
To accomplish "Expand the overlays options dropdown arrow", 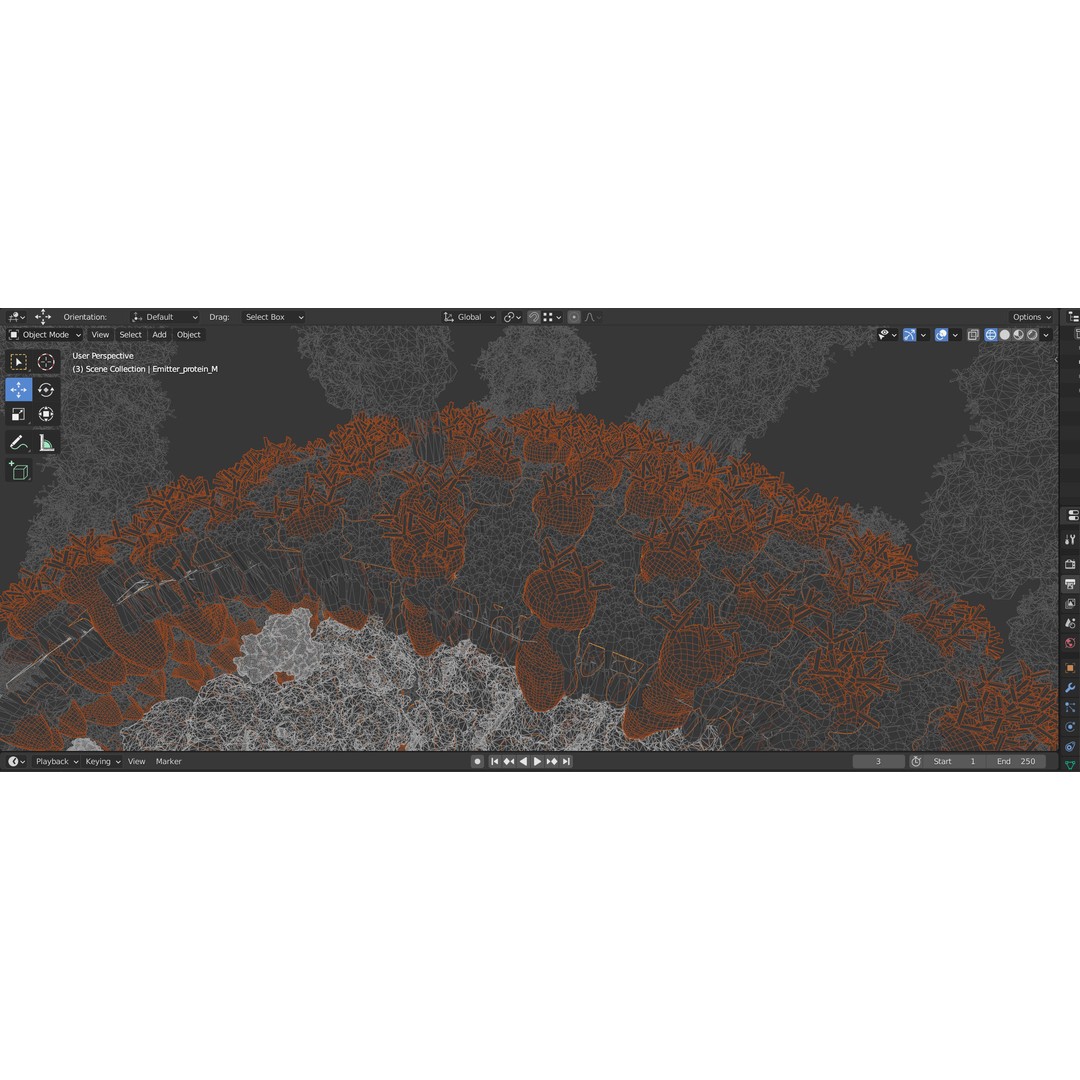I will [955, 335].
